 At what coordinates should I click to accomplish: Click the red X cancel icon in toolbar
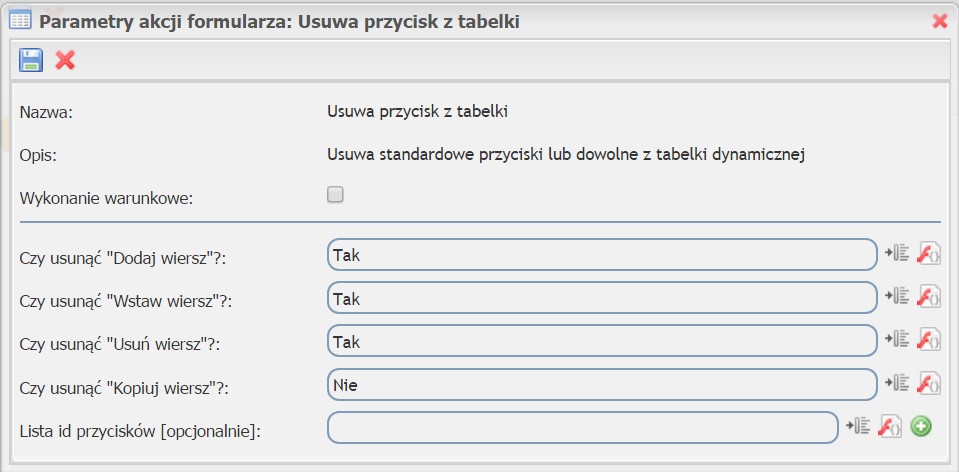click(x=65, y=60)
